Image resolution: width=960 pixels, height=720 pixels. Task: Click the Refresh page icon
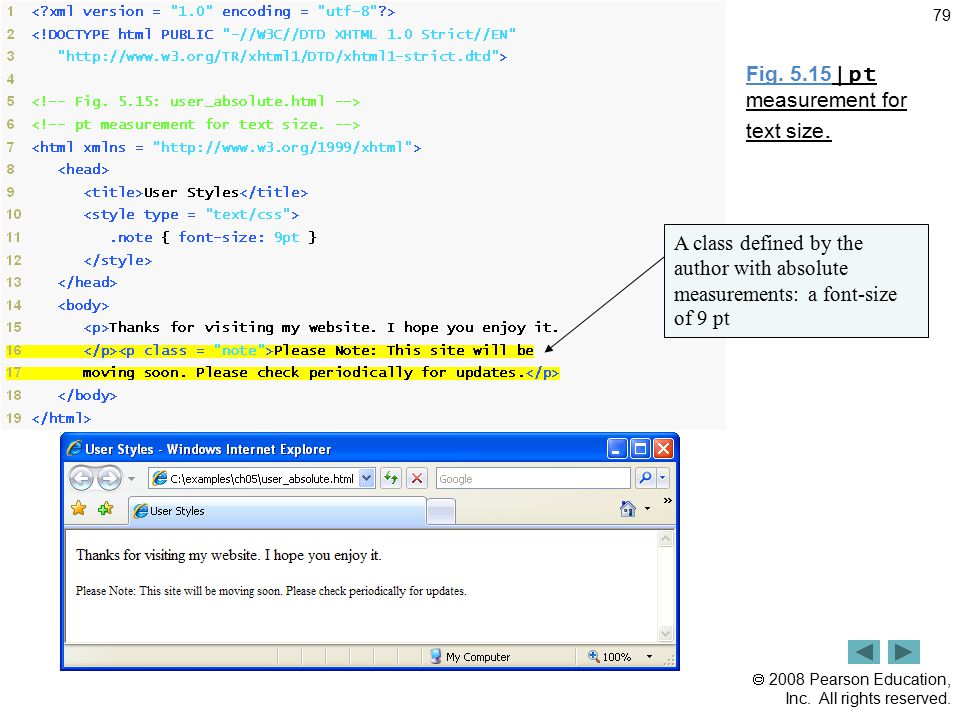[391, 478]
